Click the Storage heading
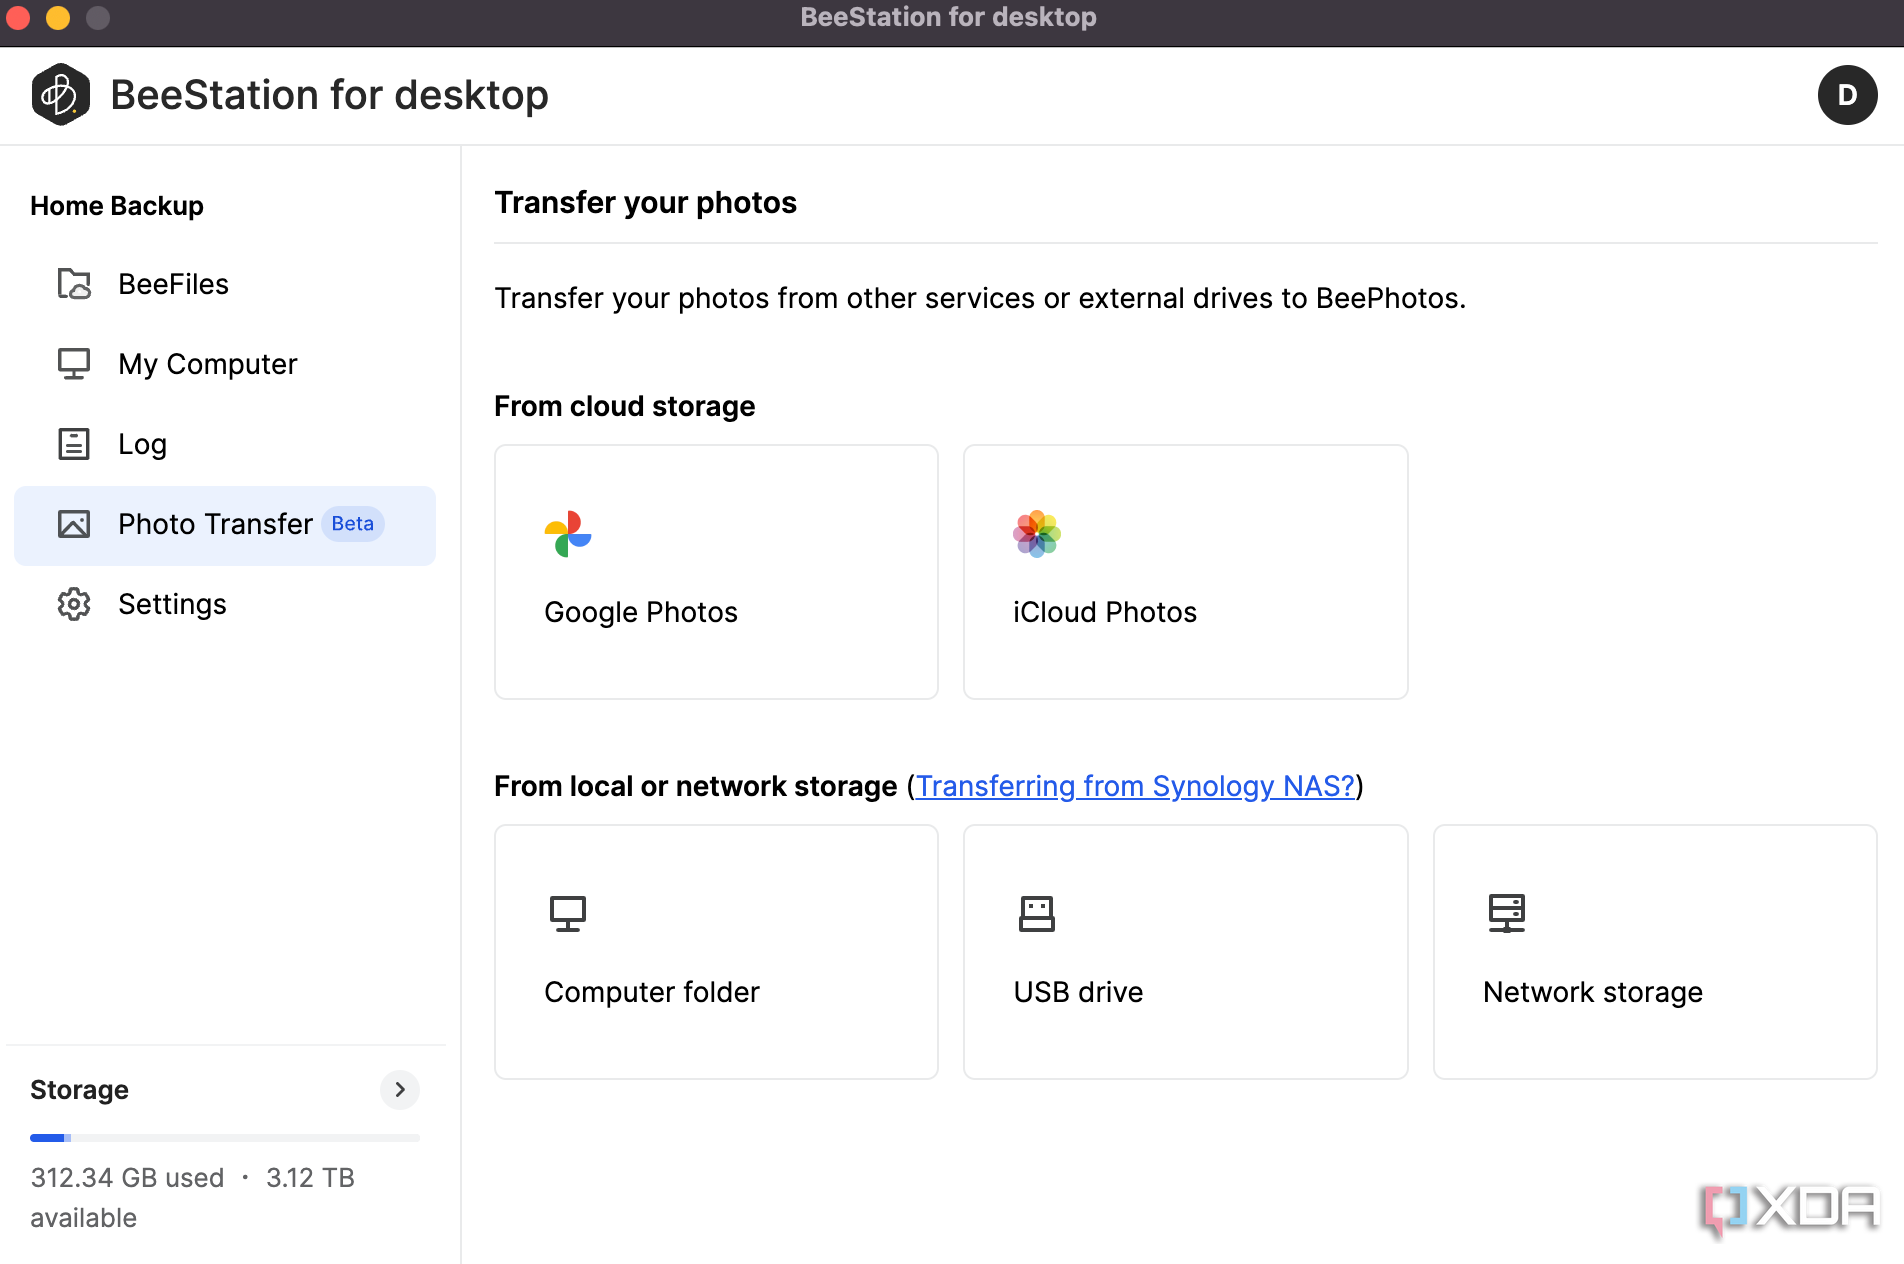Image resolution: width=1904 pixels, height=1264 pixels. tap(79, 1090)
